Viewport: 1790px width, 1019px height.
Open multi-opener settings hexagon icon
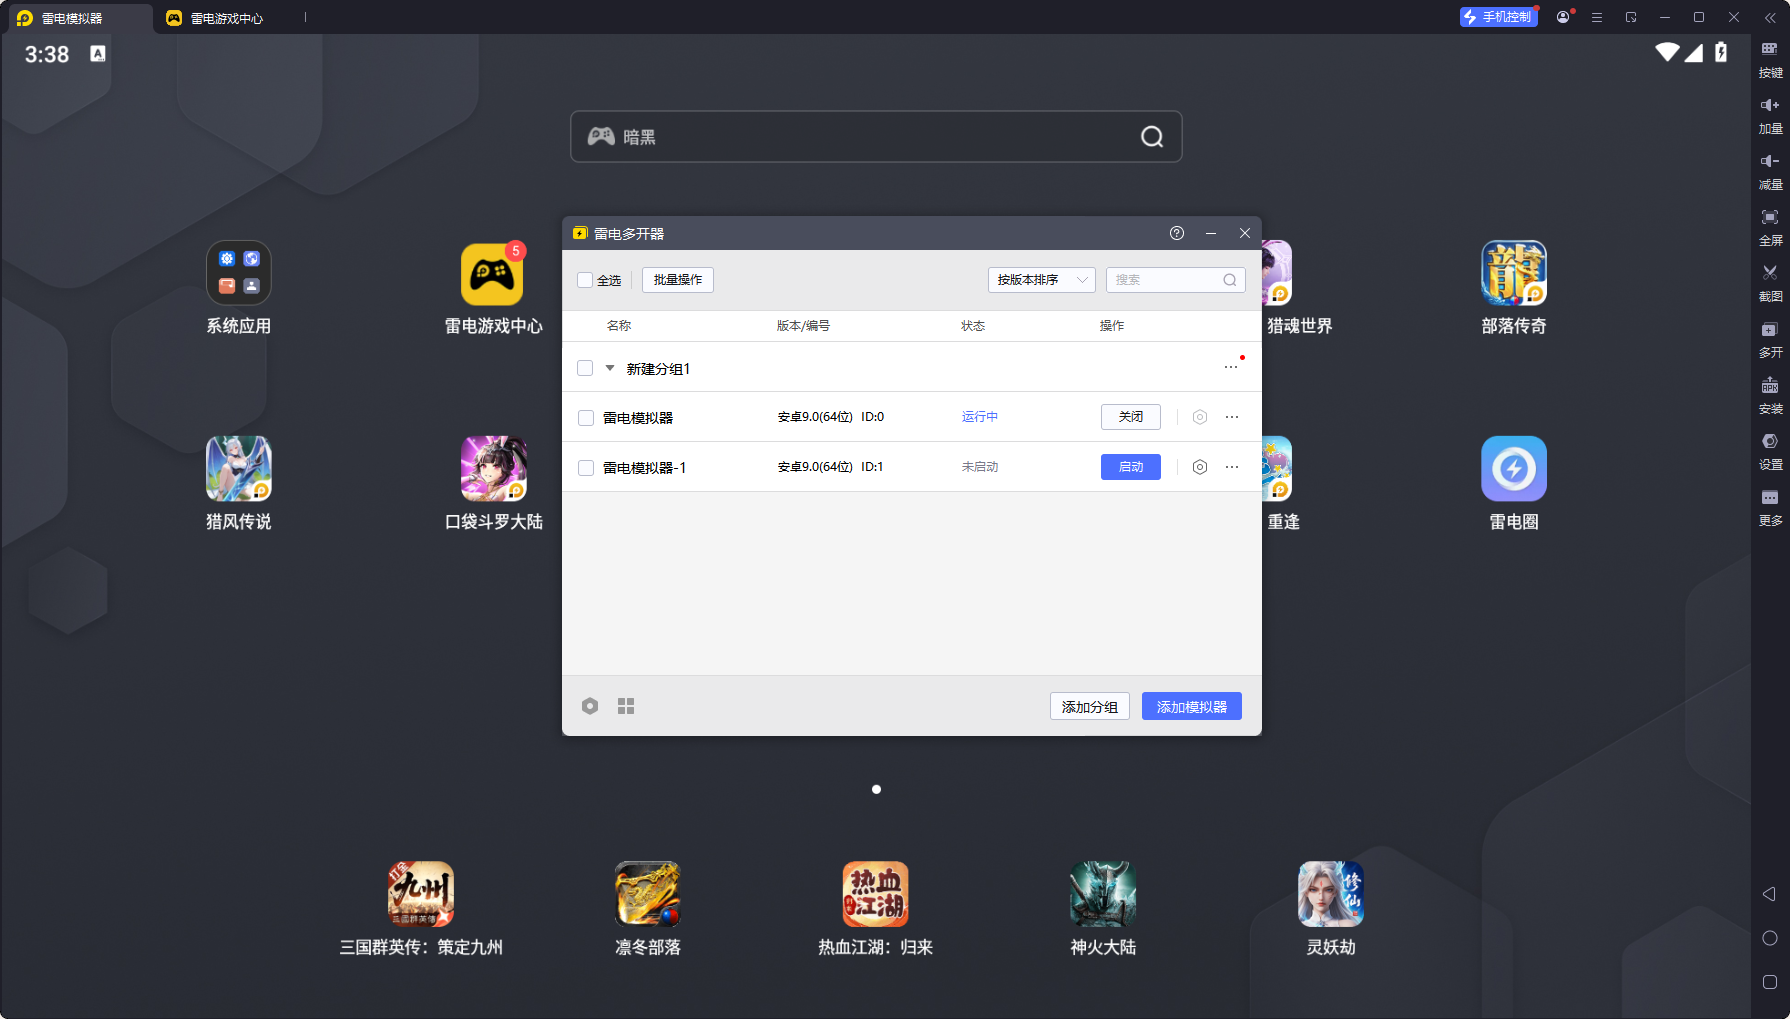coord(590,706)
